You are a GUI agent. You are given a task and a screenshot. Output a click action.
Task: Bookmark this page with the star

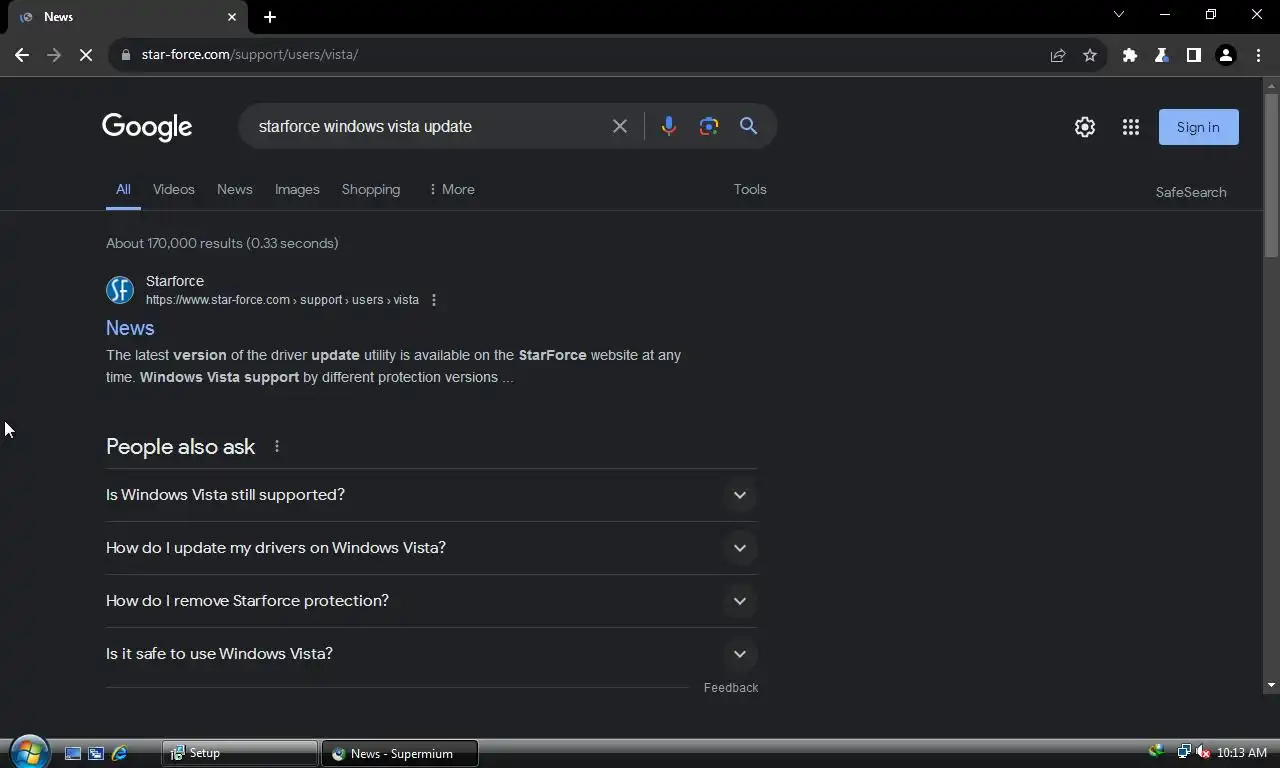1090,55
